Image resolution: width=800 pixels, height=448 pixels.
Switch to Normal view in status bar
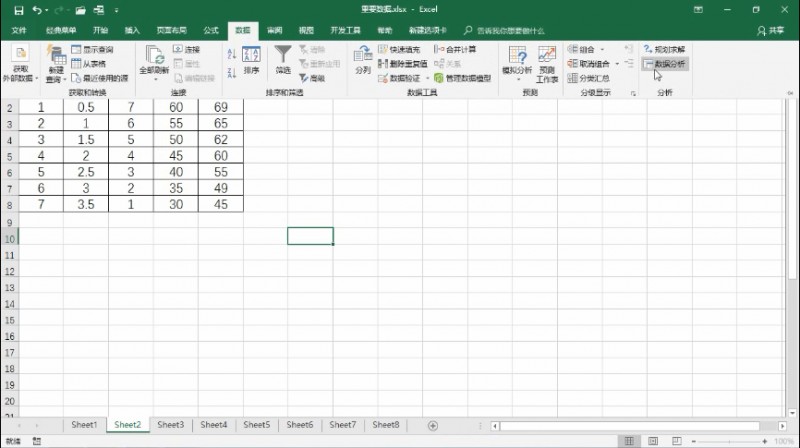[629, 441]
